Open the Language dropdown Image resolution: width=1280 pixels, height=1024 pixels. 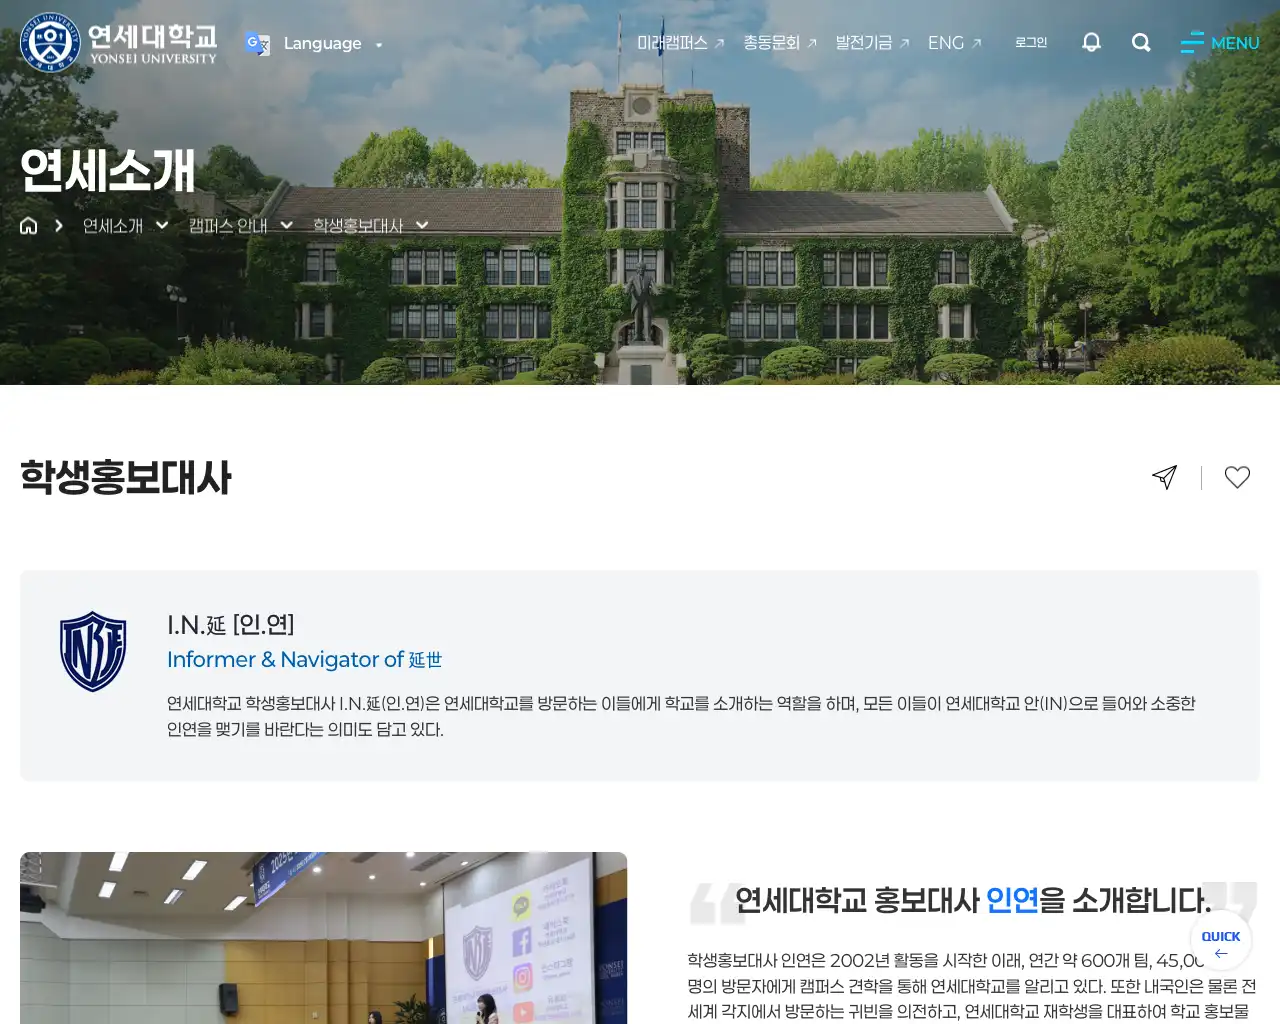coord(332,43)
